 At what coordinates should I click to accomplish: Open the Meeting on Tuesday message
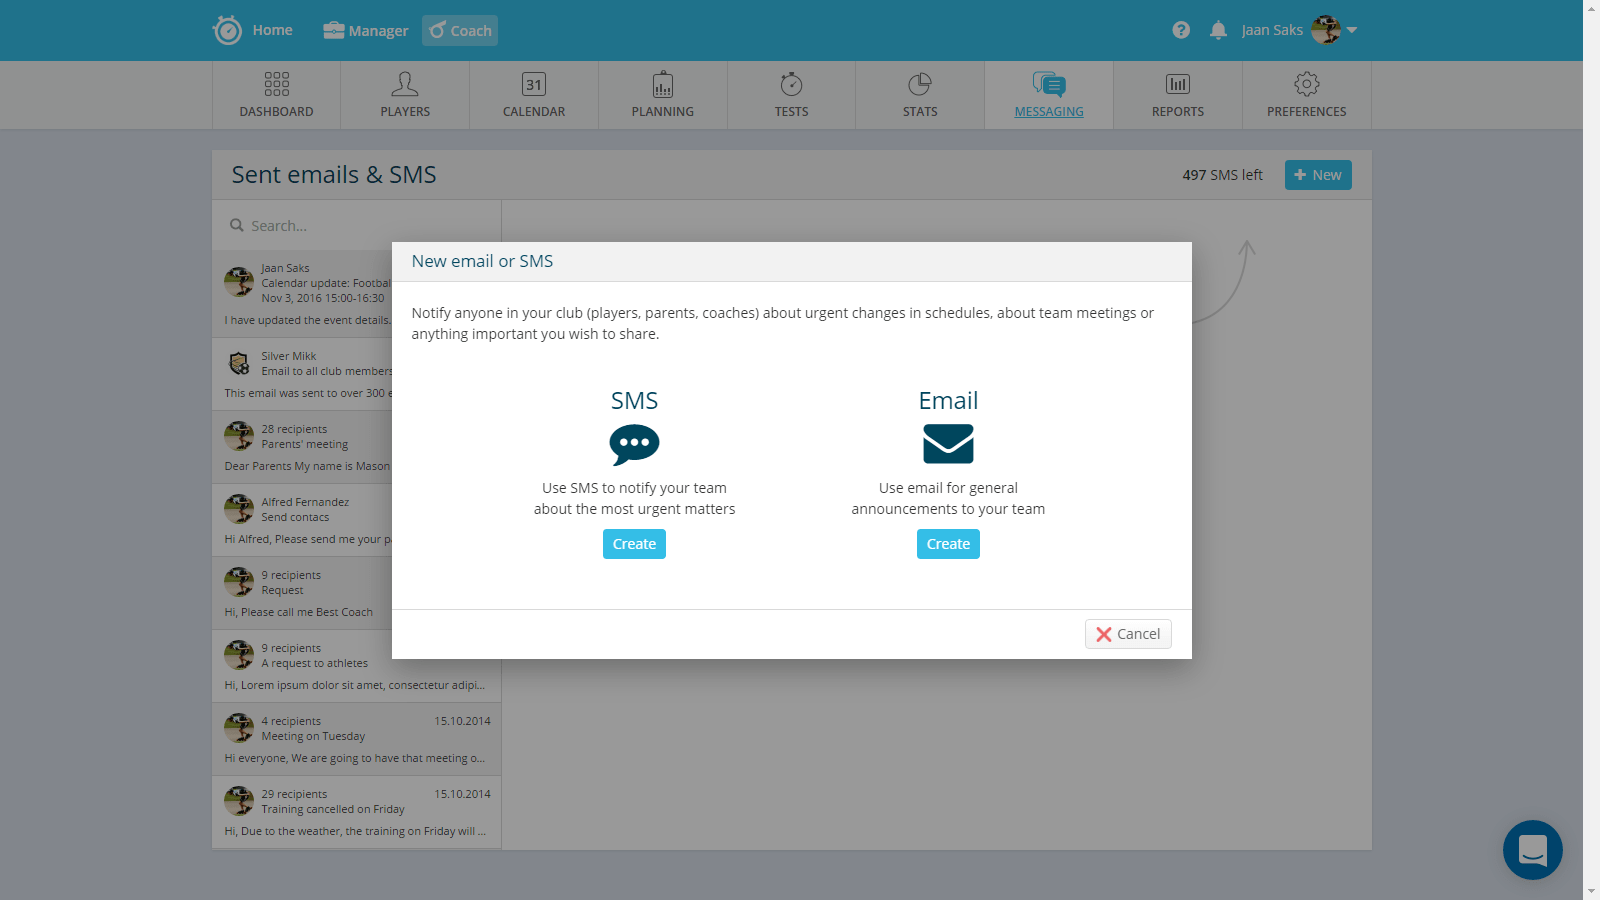click(356, 738)
